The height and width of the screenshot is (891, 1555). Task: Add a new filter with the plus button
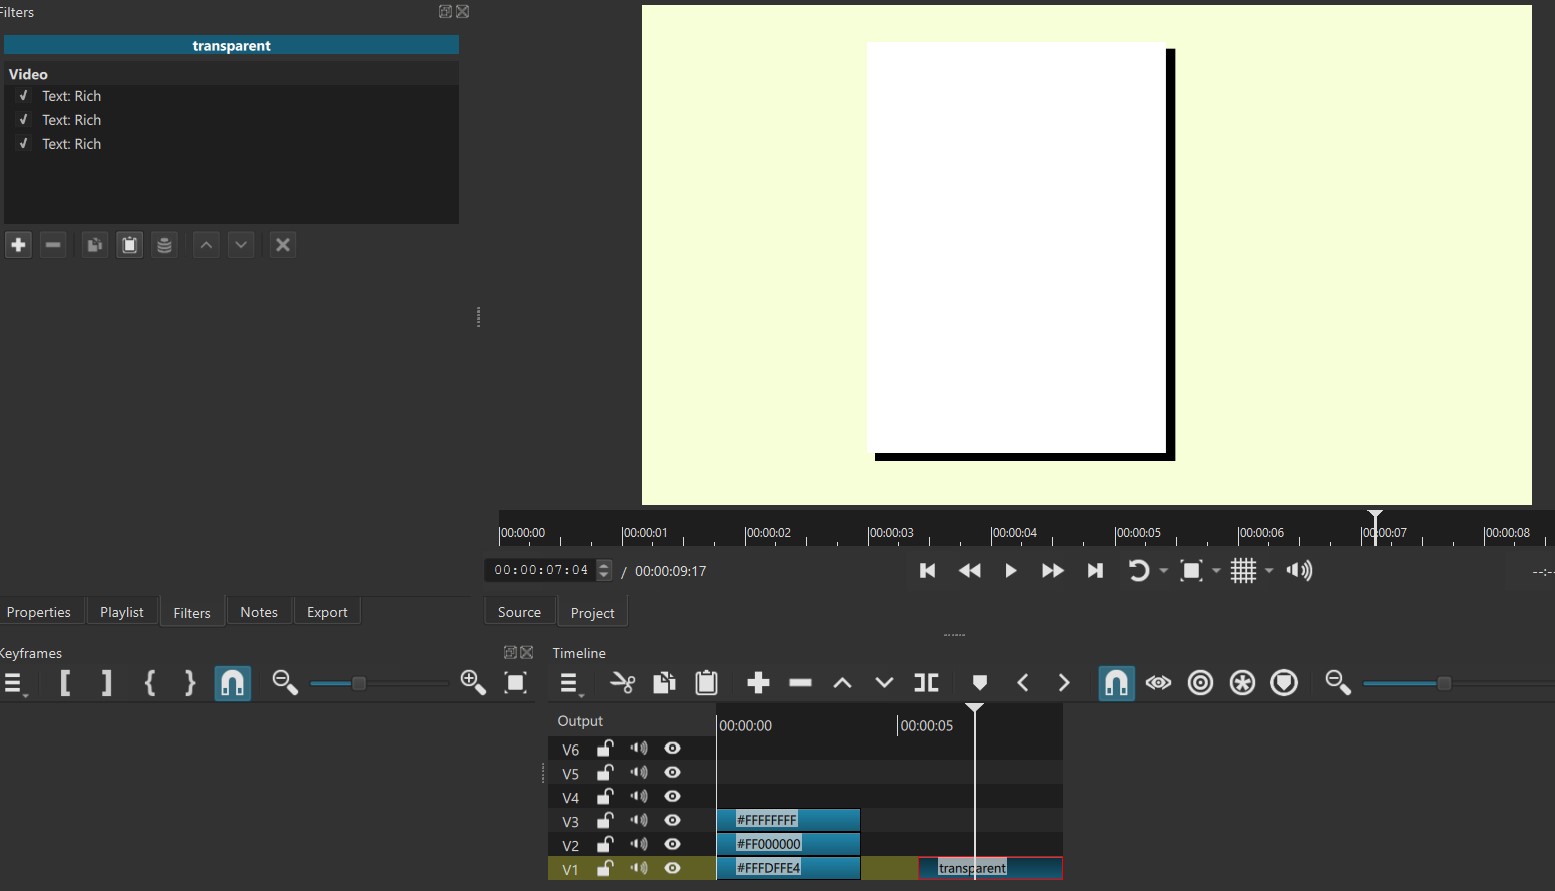coord(18,245)
